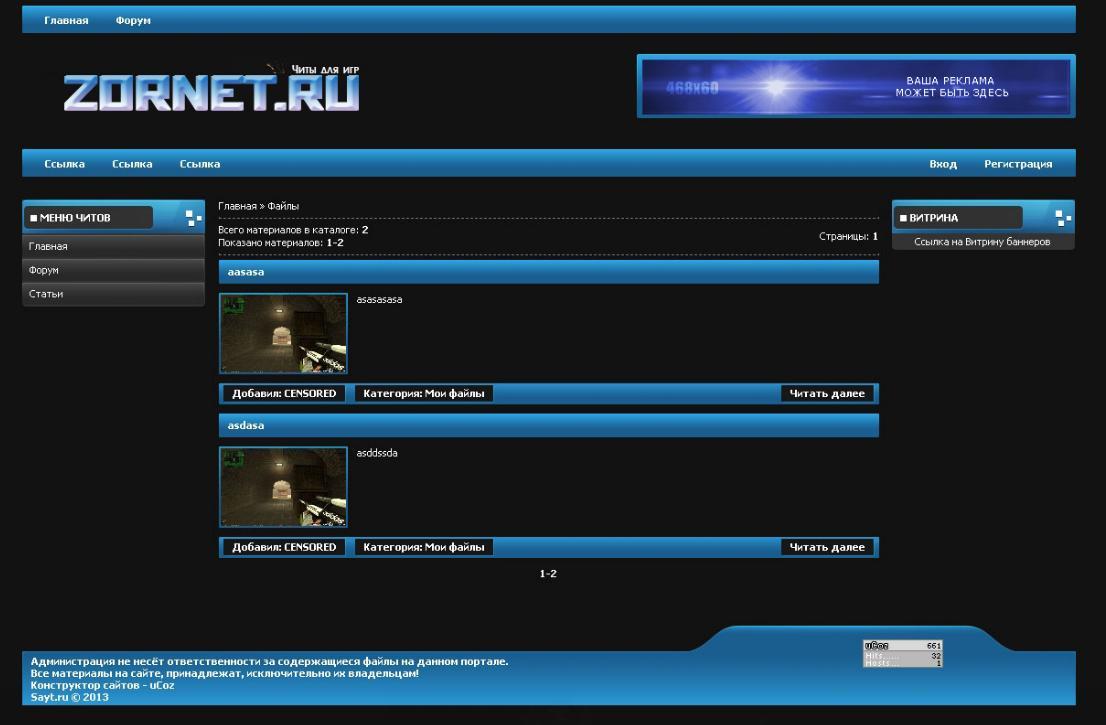Open the aasasa entry screenshot thumbnail

[x=283, y=334]
